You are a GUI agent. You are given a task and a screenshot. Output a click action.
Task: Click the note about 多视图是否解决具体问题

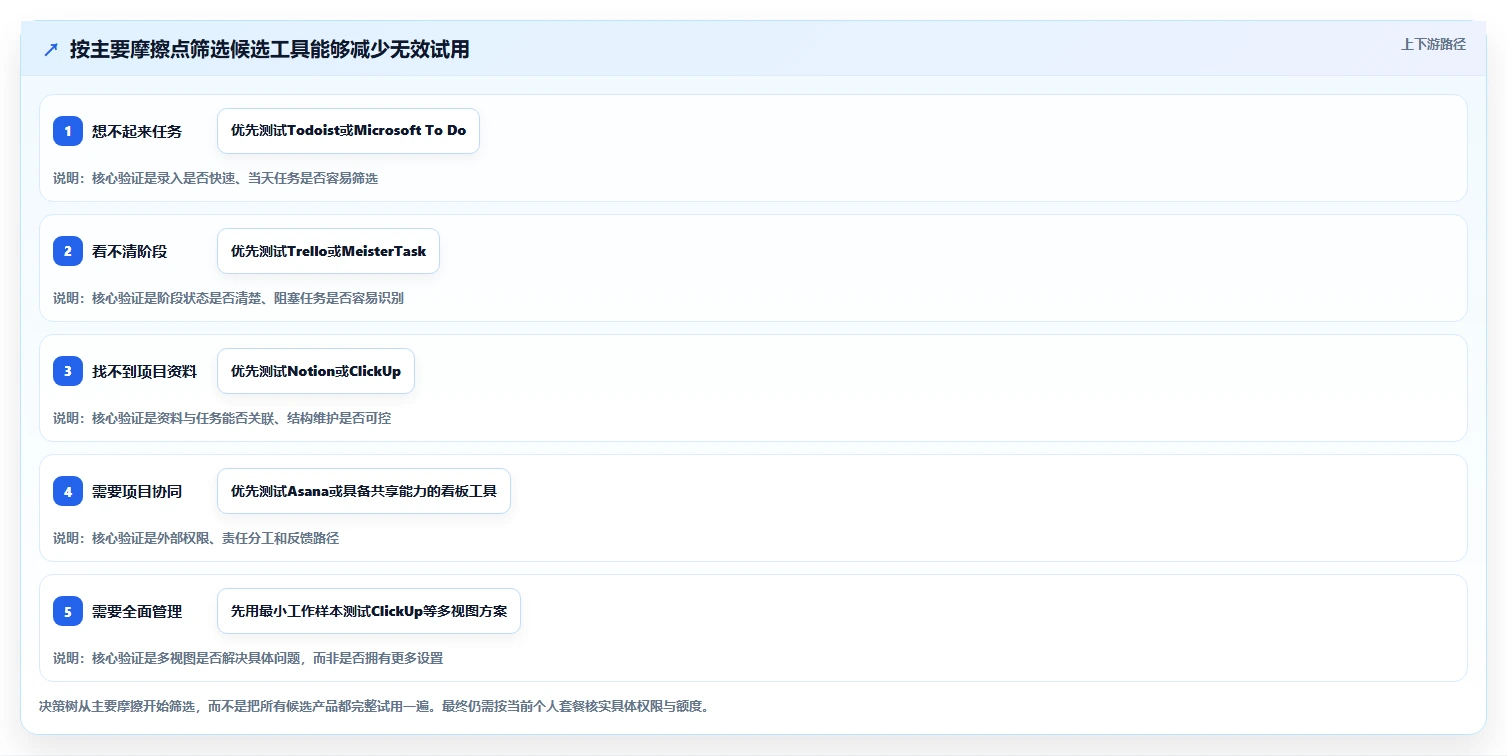248,658
